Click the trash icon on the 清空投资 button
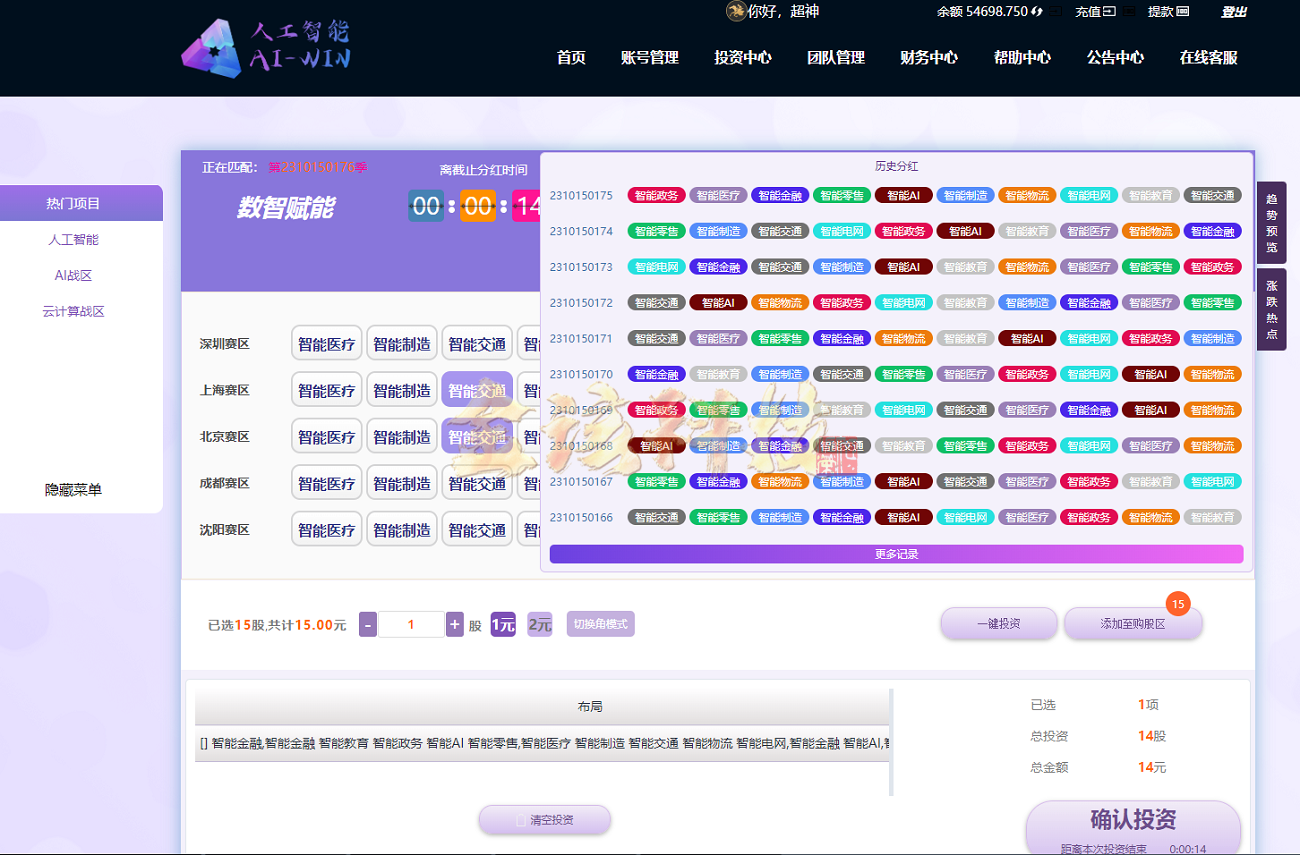The height and width of the screenshot is (855, 1300). pos(521,819)
